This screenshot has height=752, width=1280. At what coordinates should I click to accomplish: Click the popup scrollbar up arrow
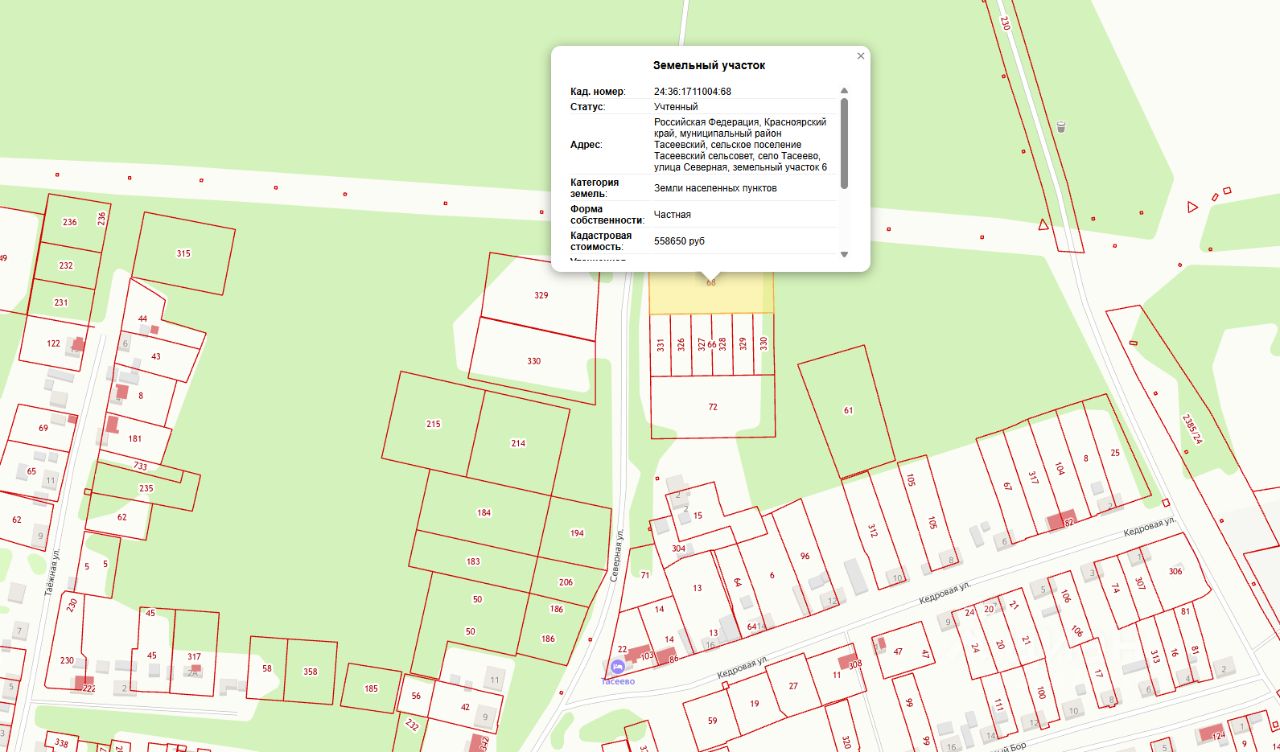pyautogui.click(x=844, y=91)
